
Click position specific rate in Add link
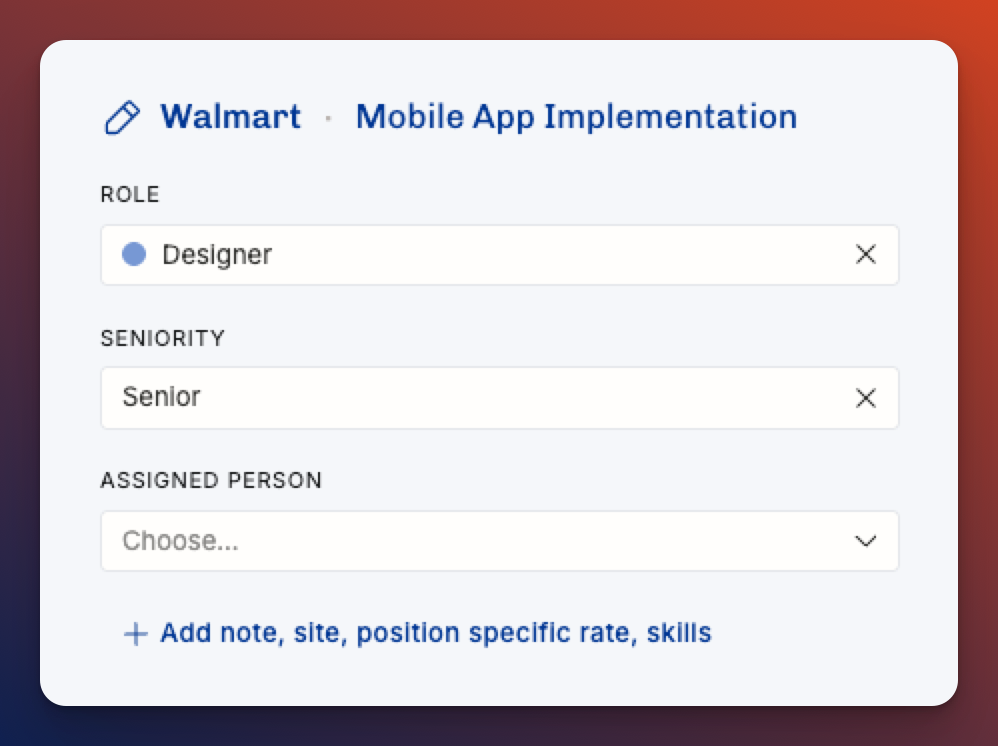(x=496, y=633)
